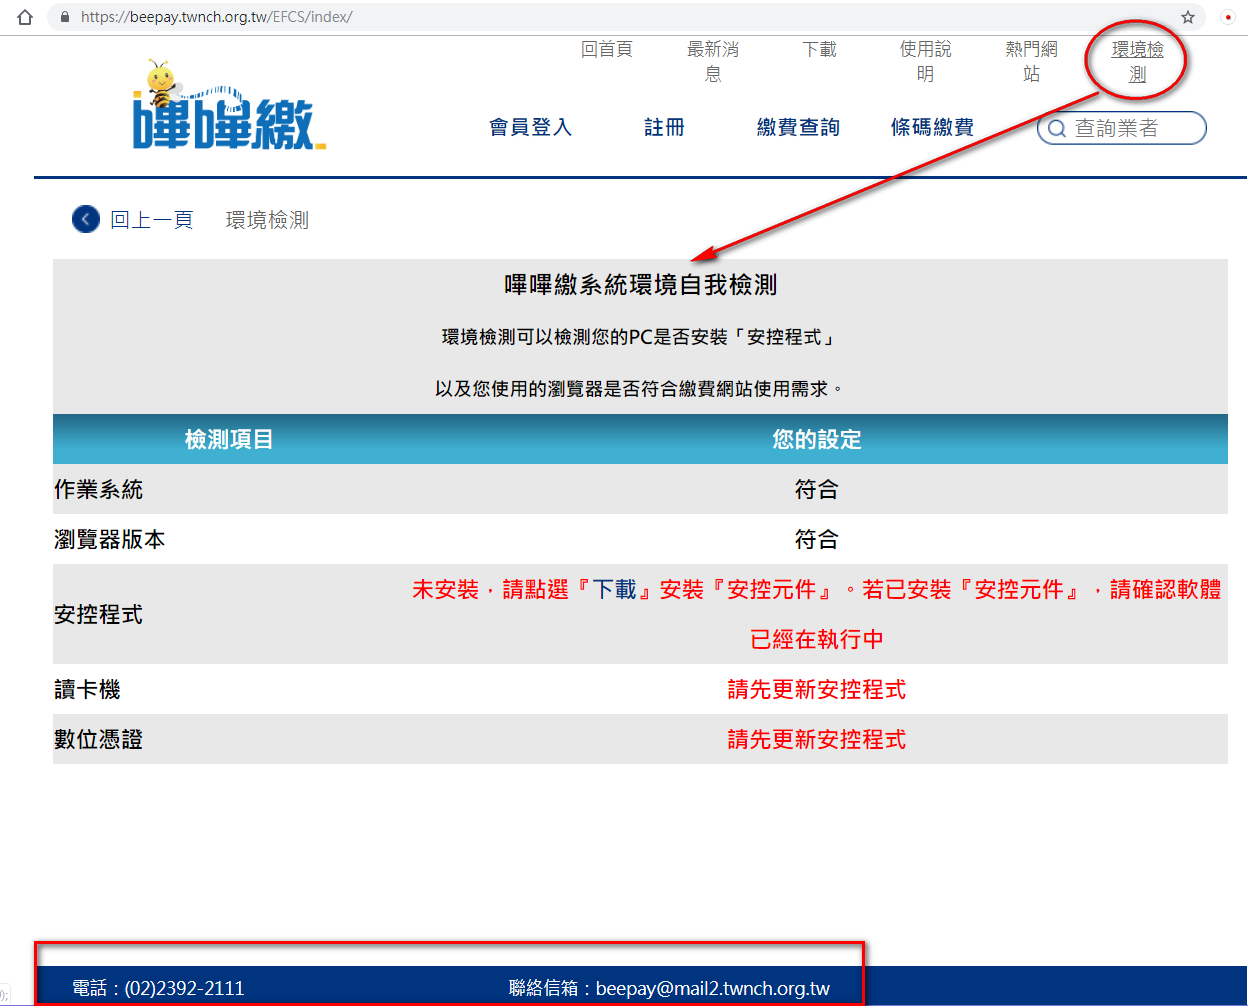Open the 會員登入 page

530,127
